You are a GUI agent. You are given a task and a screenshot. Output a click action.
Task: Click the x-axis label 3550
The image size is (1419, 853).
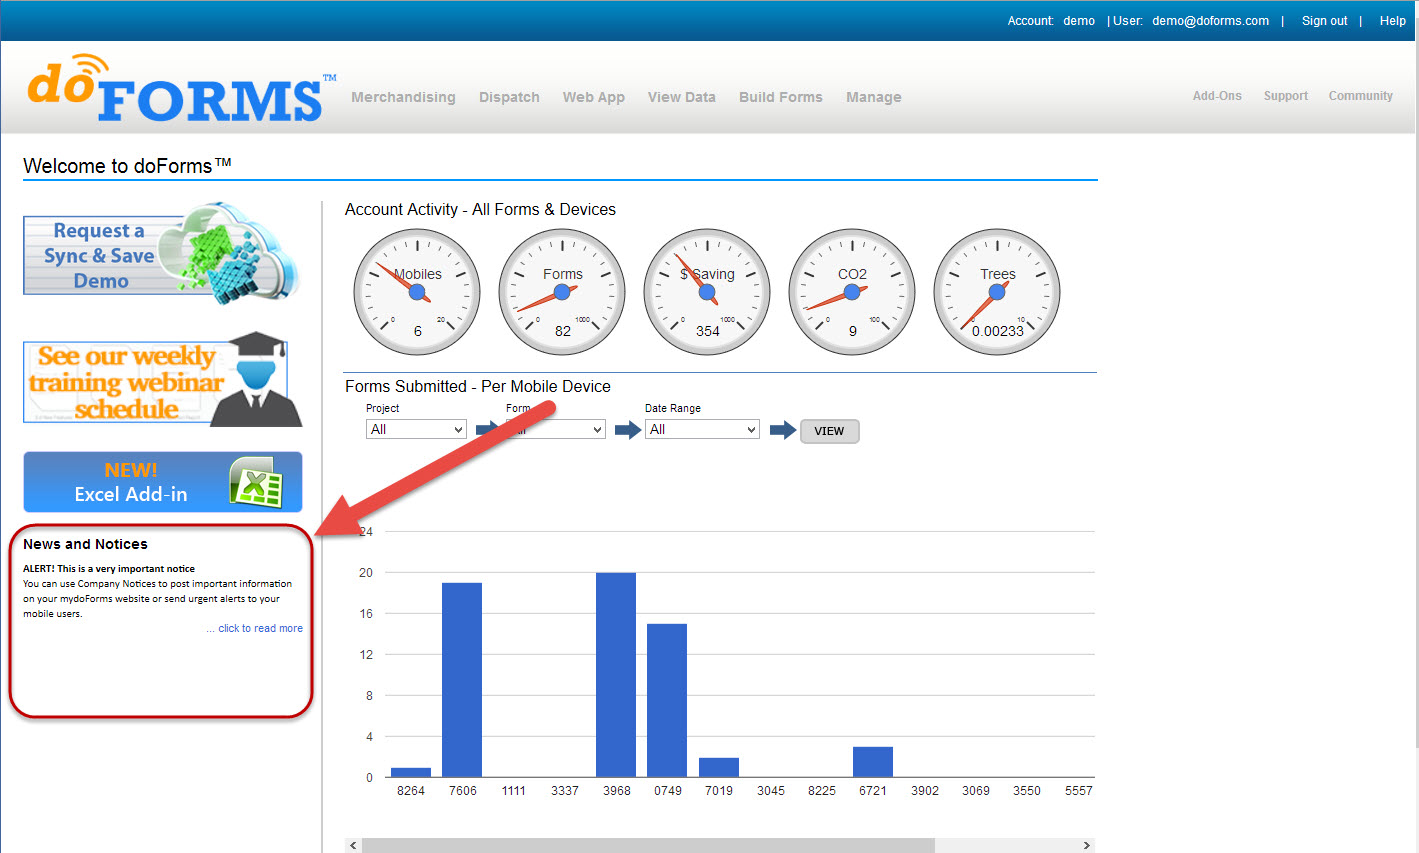[1027, 791]
